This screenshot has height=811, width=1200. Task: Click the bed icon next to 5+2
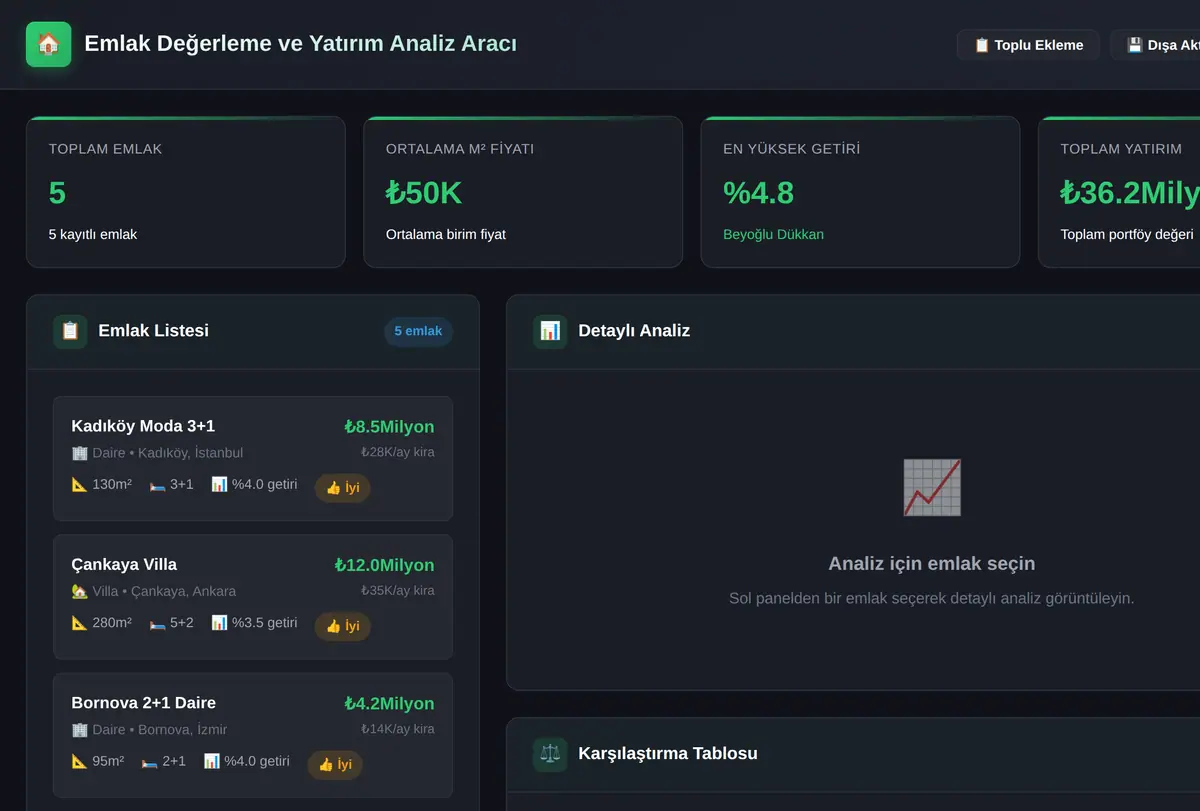[x=158, y=623]
